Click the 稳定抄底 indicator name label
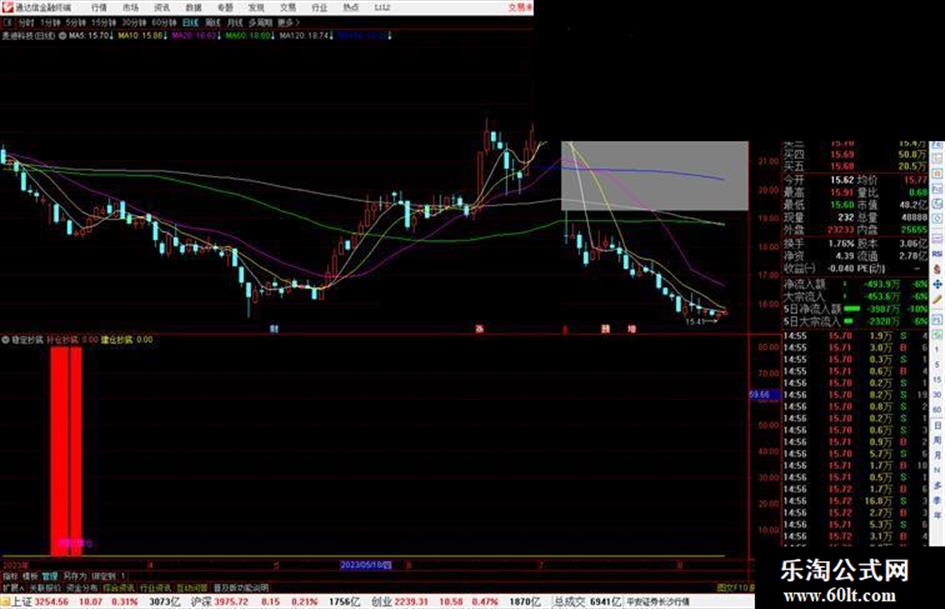Image resolution: width=945 pixels, height=609 pixels. coord(27,339)
